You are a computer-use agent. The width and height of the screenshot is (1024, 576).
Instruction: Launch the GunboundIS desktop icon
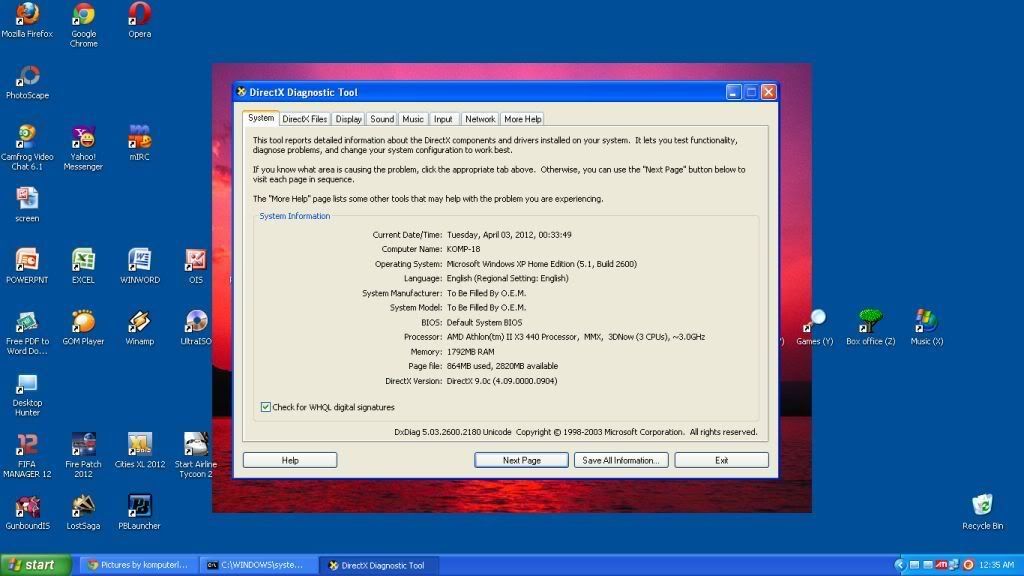point(27,513)
